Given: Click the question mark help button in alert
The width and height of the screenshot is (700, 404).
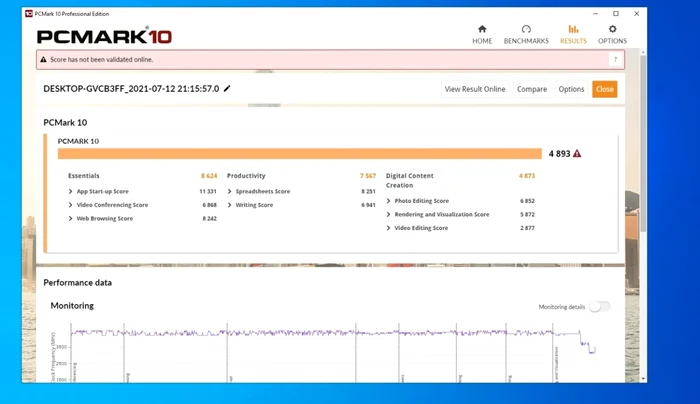Looking at the screenshot, I should [615, 59].
